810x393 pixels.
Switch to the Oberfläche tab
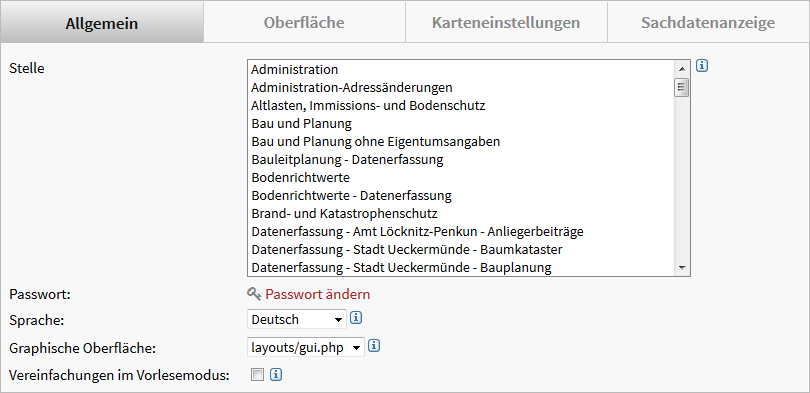click(304, 23)
